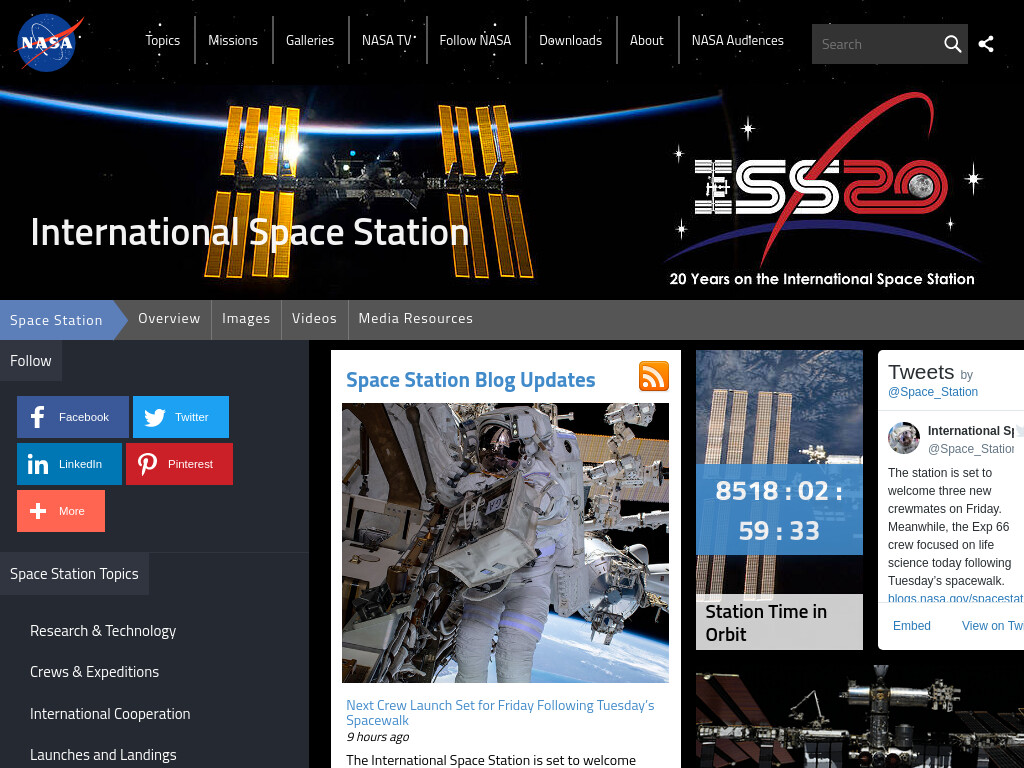Share via the LinkedIn button
Viewport: 1024px width, 768px height.
[69, 464]
